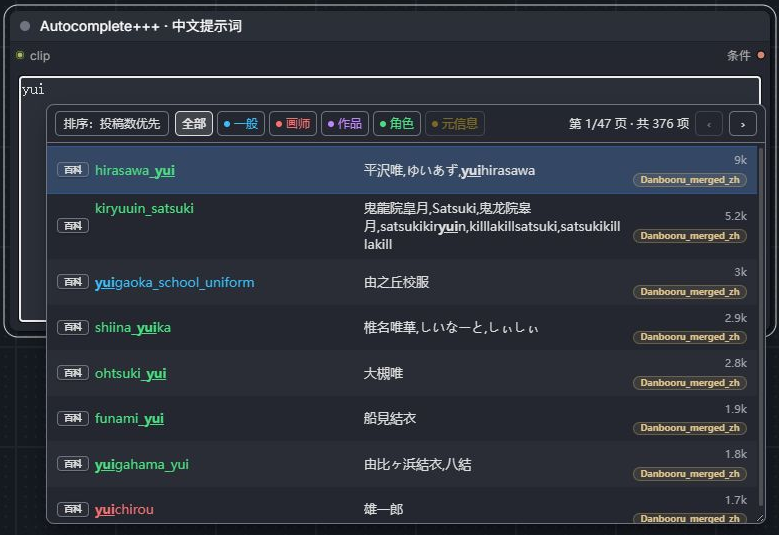
Task: Open wiki badge for kiryuuin_satsuki
Action: [x=73, y=226]
